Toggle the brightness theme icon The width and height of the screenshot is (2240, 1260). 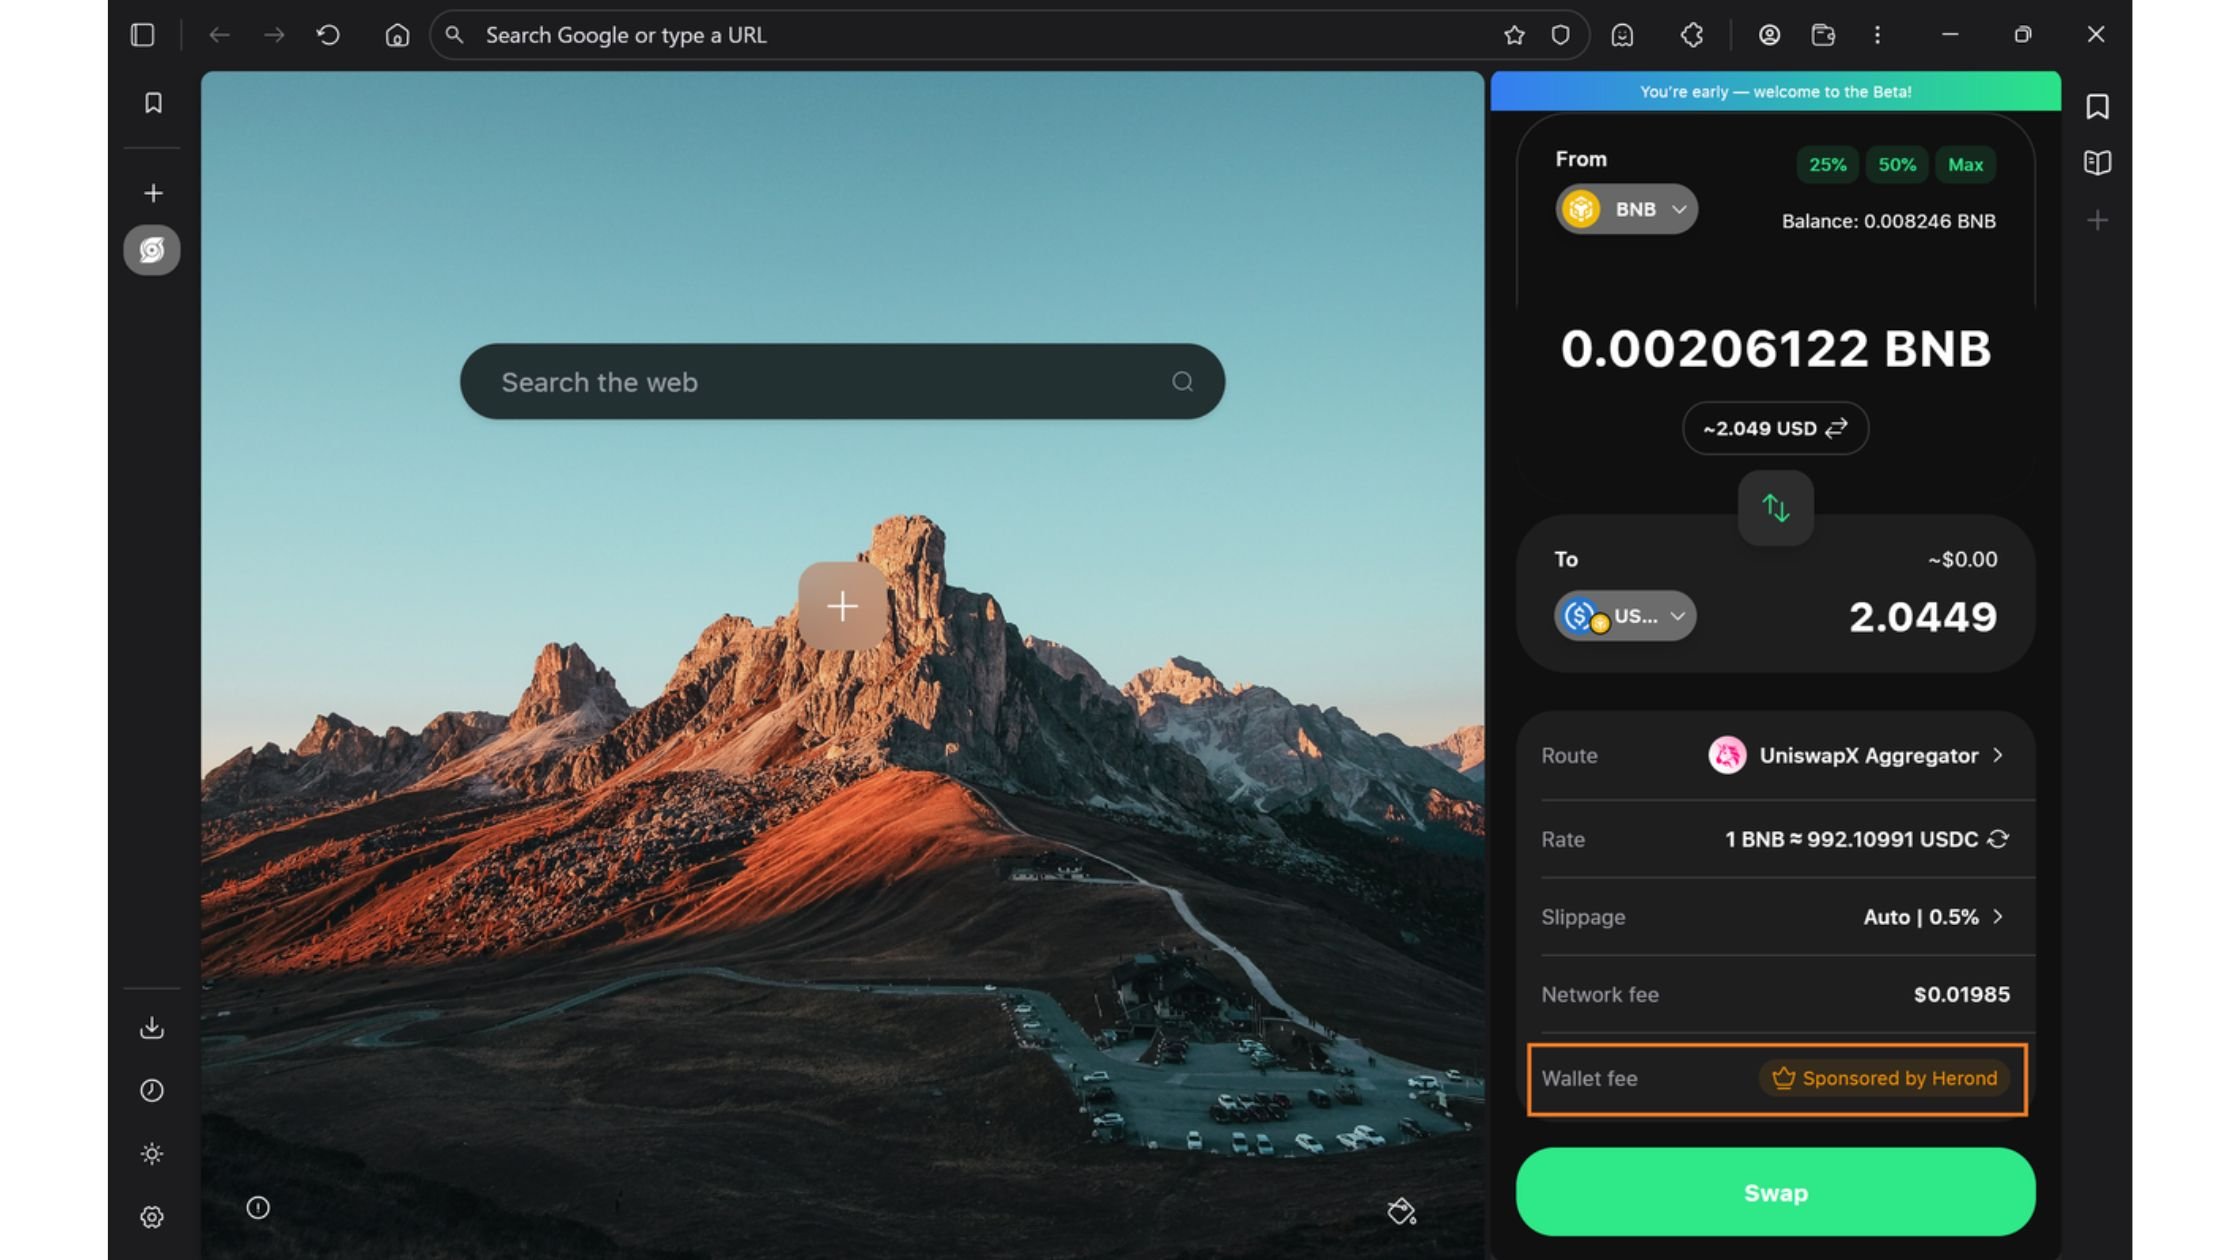pos(152,1154)
